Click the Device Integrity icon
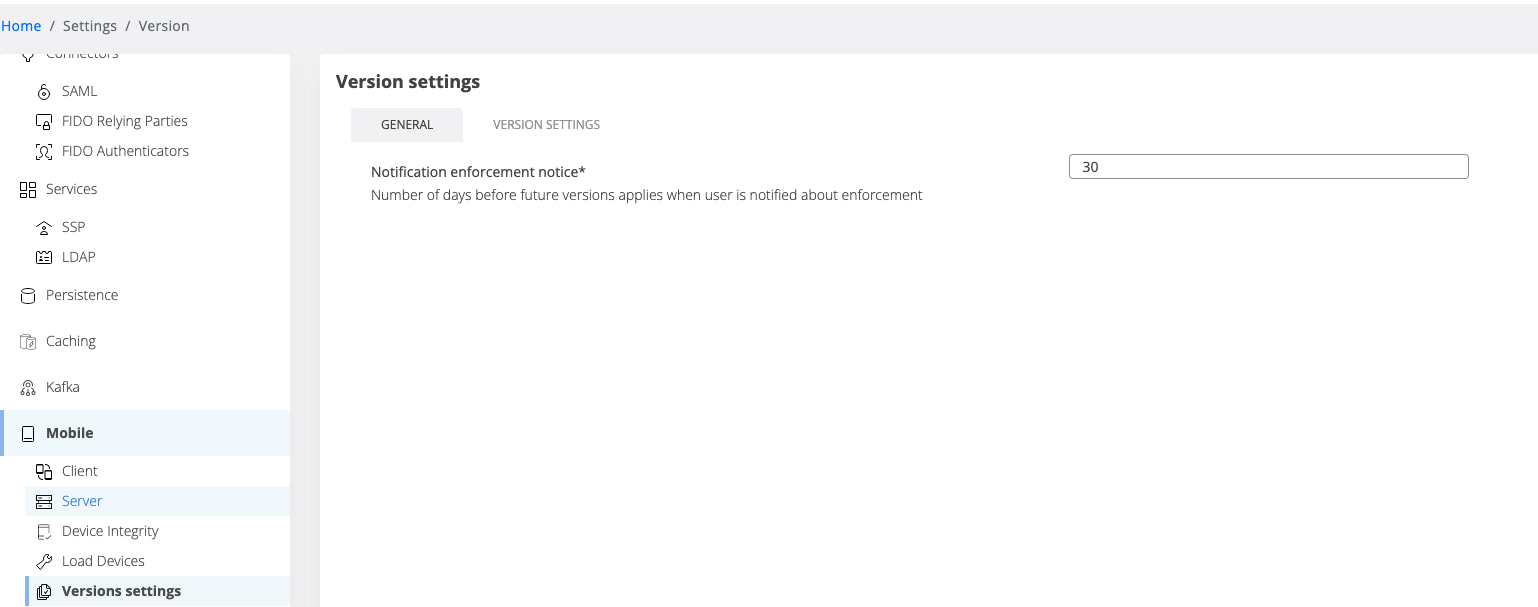This screenshot has width=1538, height=607. 44,532
